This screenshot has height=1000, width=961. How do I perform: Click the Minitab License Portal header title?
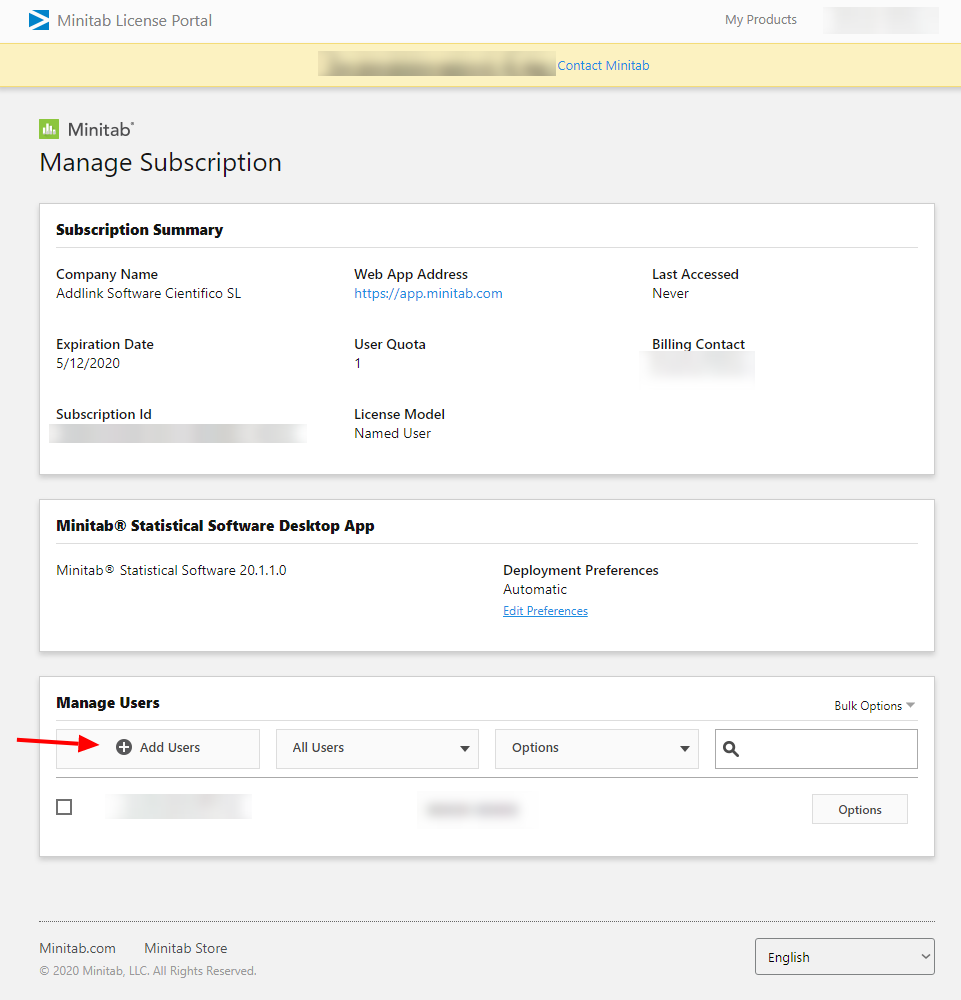click(x=135, y=20)
